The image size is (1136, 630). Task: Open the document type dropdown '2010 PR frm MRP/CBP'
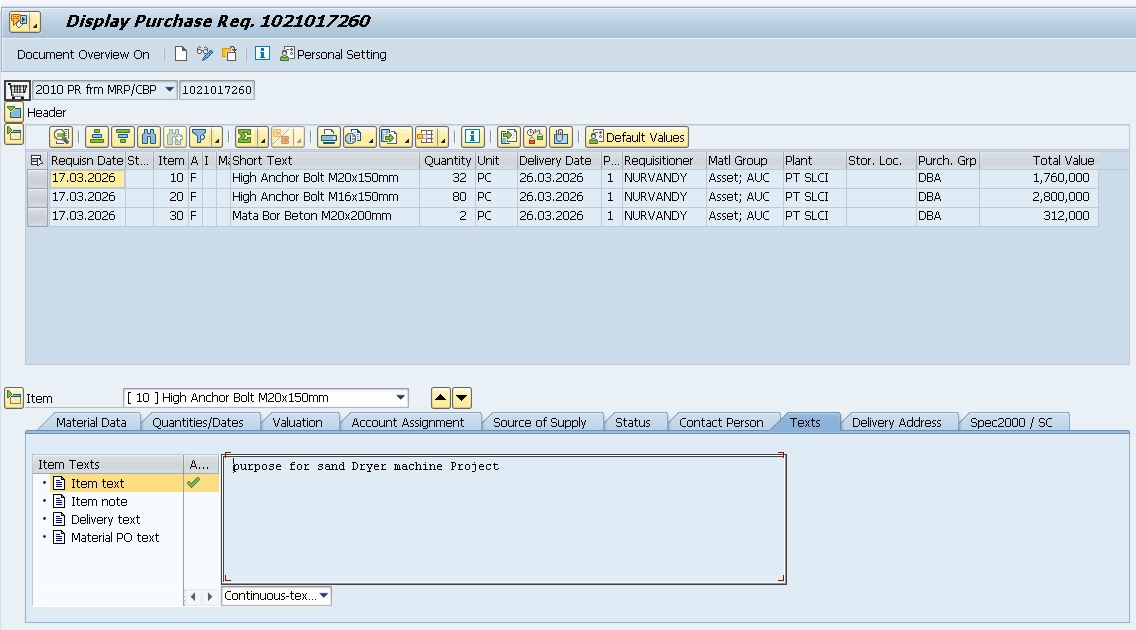pos(169,90)
